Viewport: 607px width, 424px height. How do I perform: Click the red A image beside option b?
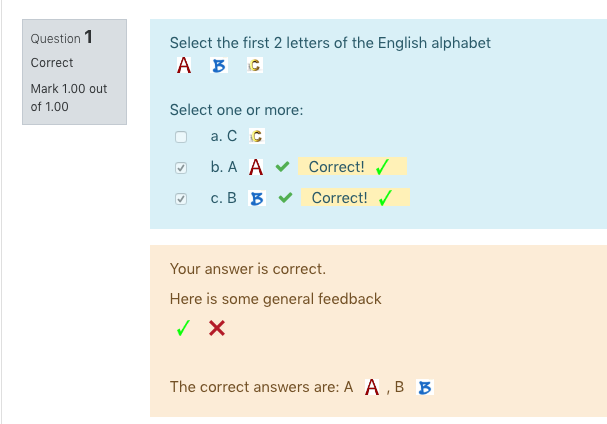pyautogui.click(x=256, y=167)
